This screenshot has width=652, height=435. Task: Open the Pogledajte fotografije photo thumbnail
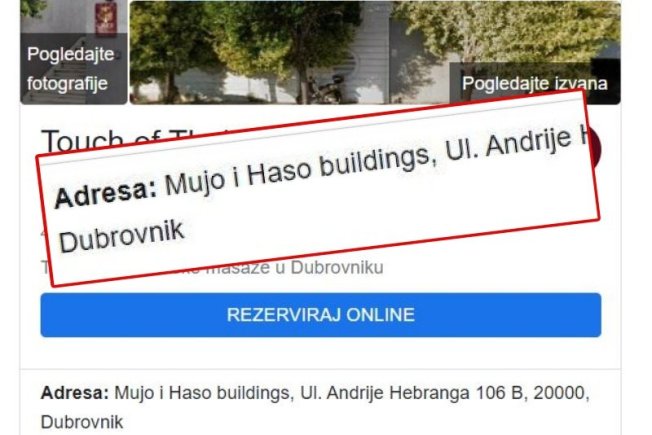[74, 52]
